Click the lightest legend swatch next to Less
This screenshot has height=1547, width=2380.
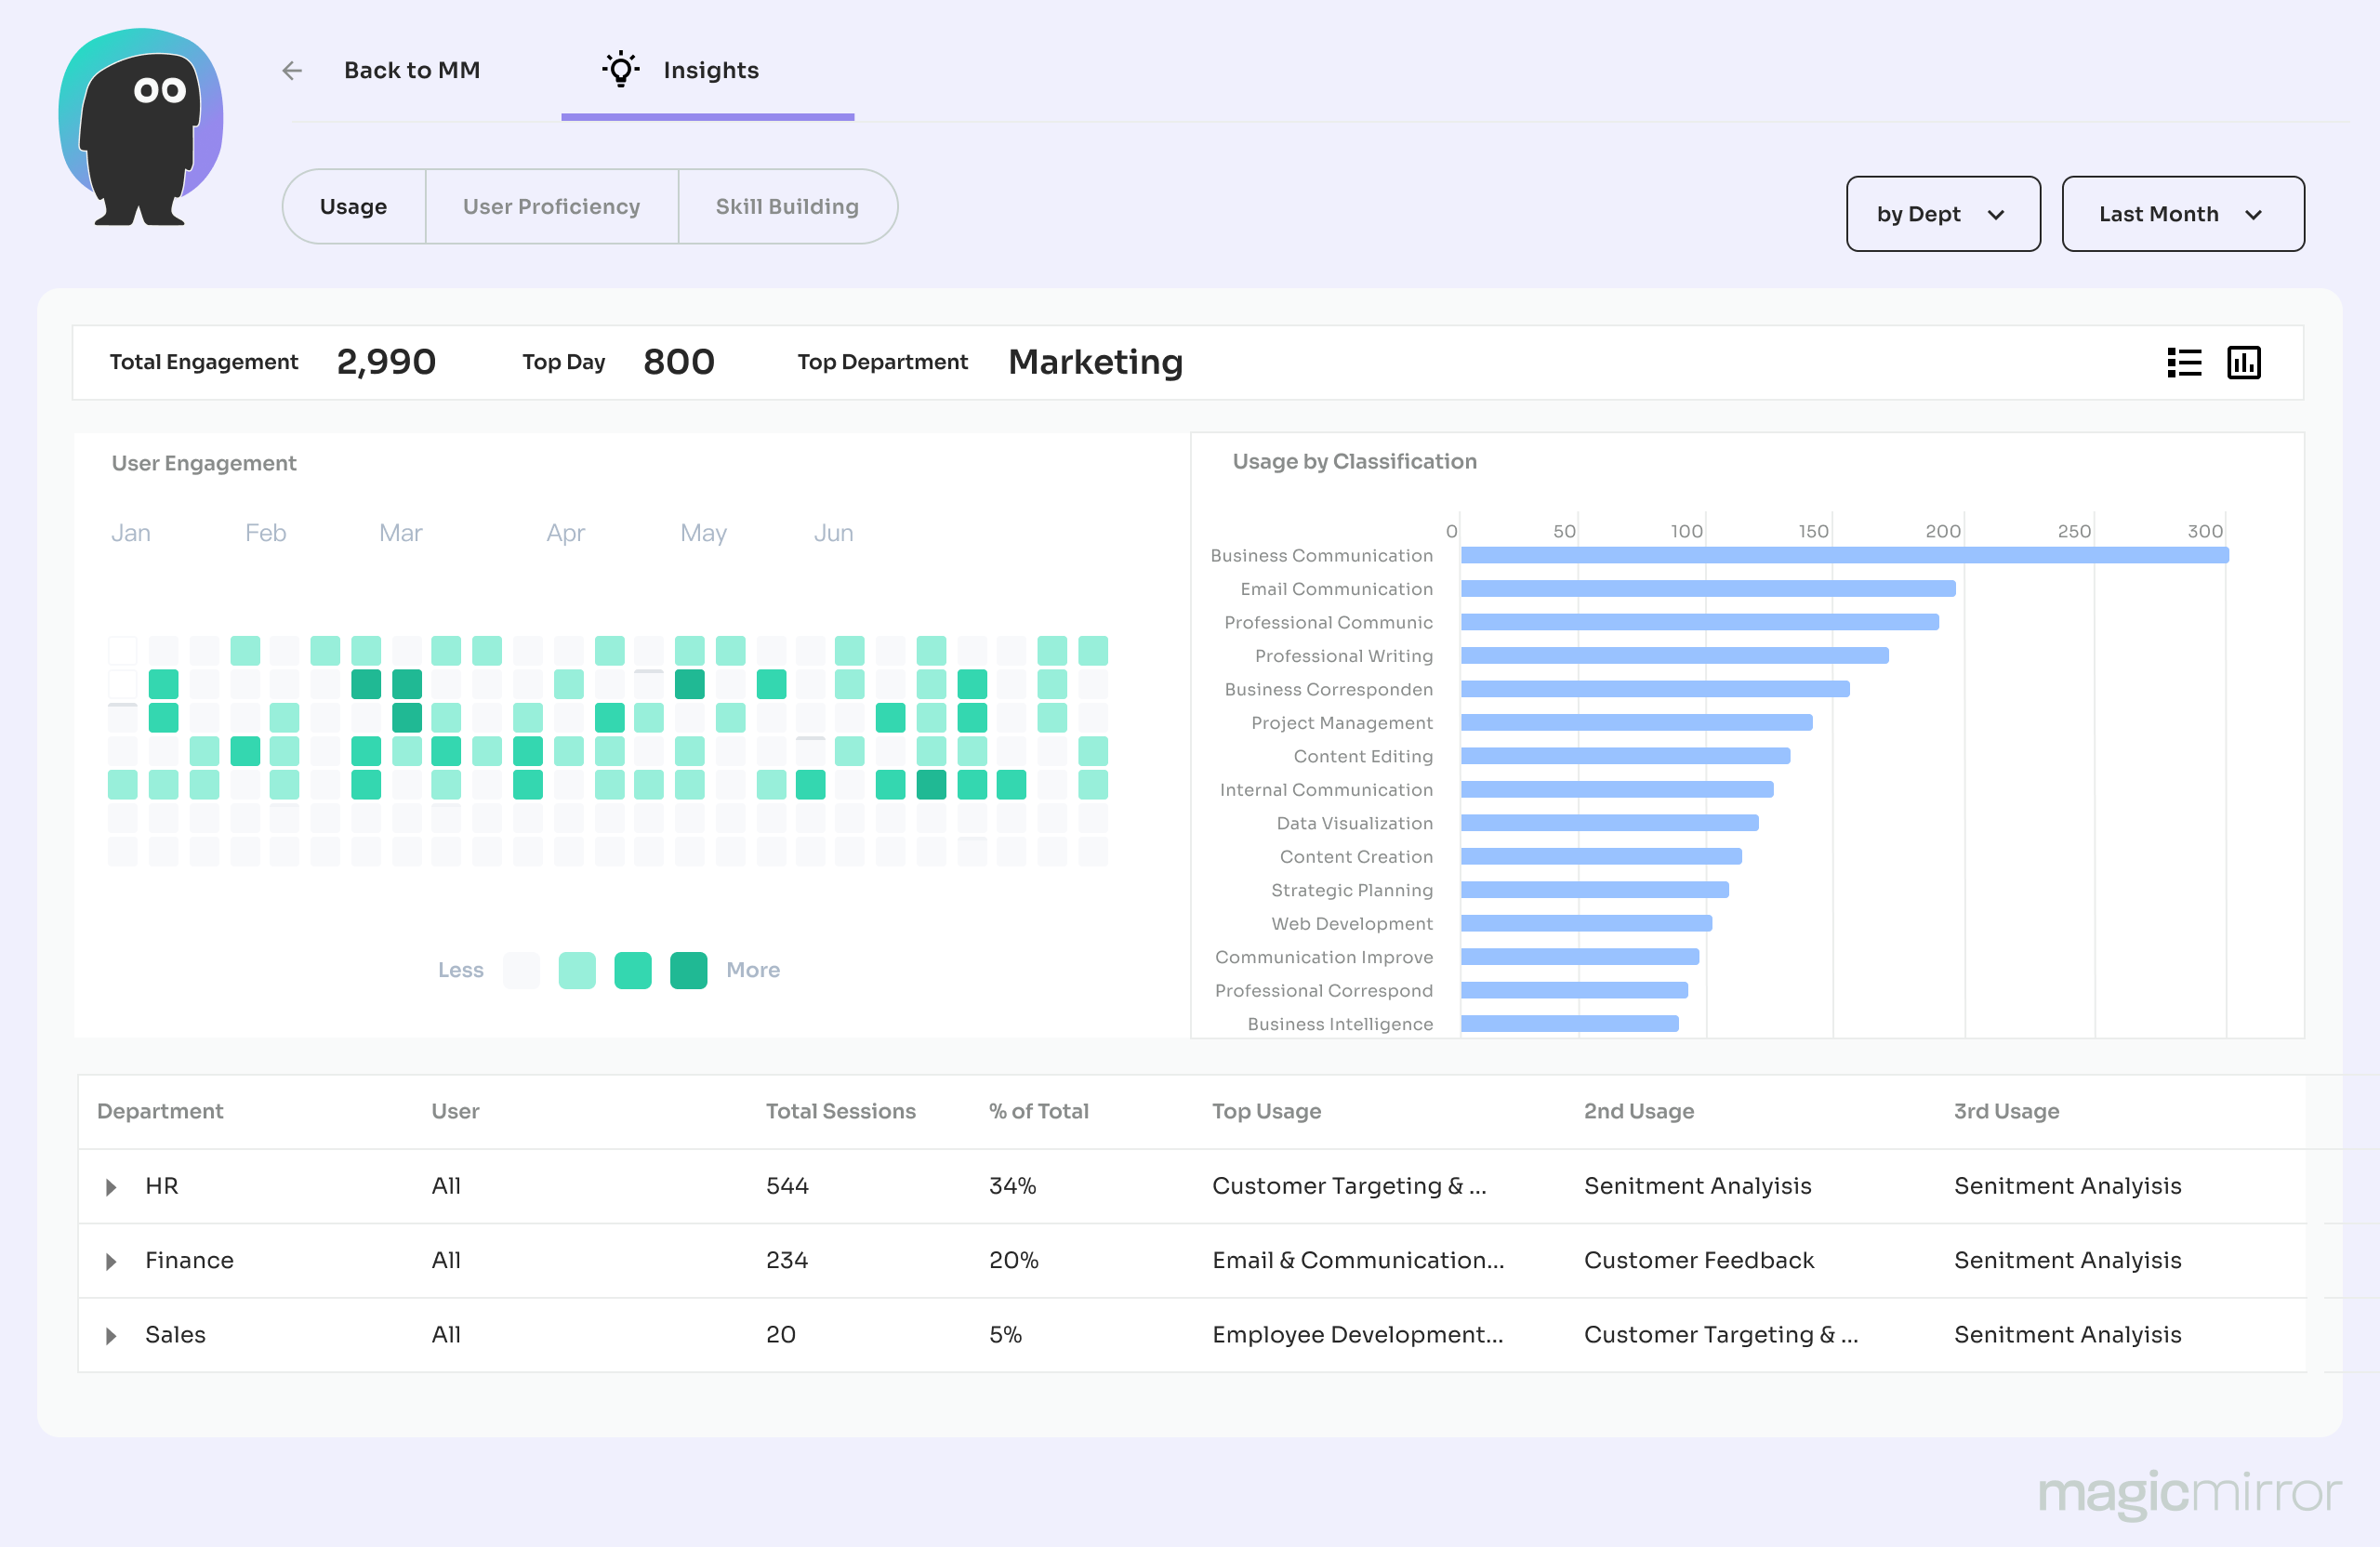coord(521,970)
